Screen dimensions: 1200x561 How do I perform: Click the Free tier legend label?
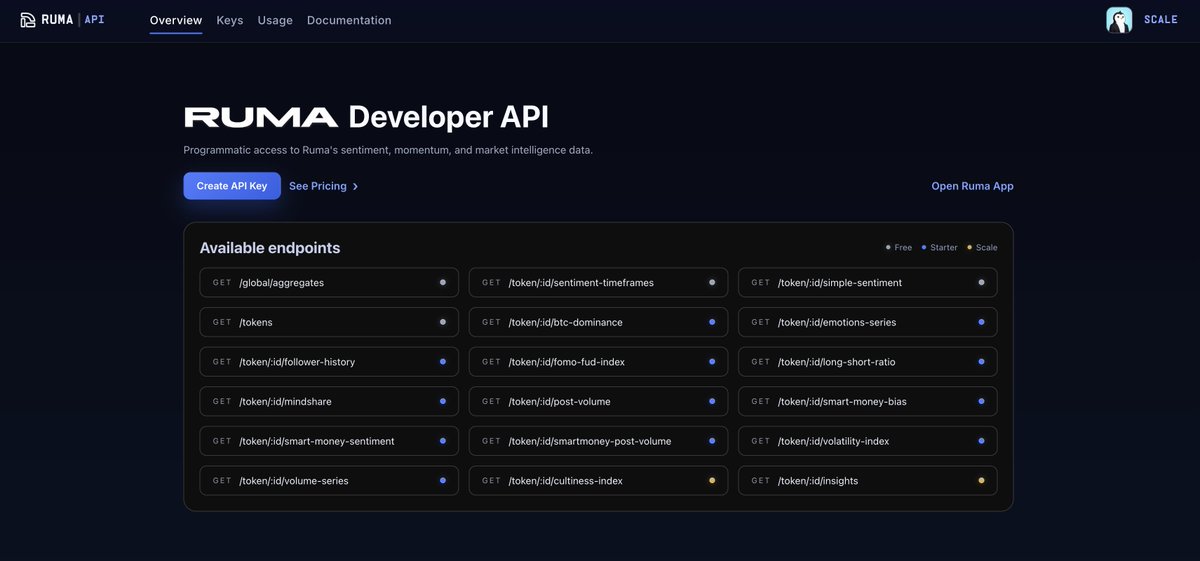903,248
